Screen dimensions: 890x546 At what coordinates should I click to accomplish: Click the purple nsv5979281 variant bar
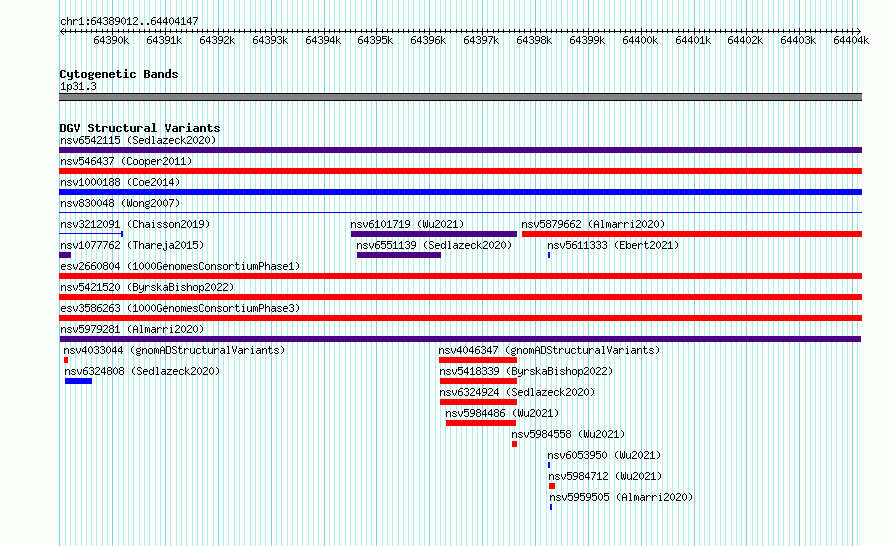coord(460,339)
